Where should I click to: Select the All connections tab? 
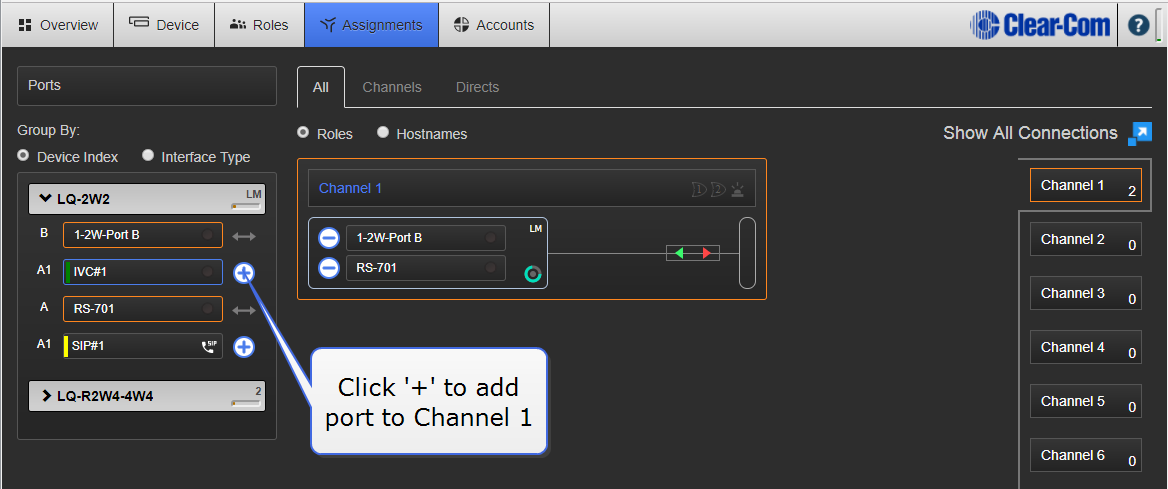tap(320, 87)
